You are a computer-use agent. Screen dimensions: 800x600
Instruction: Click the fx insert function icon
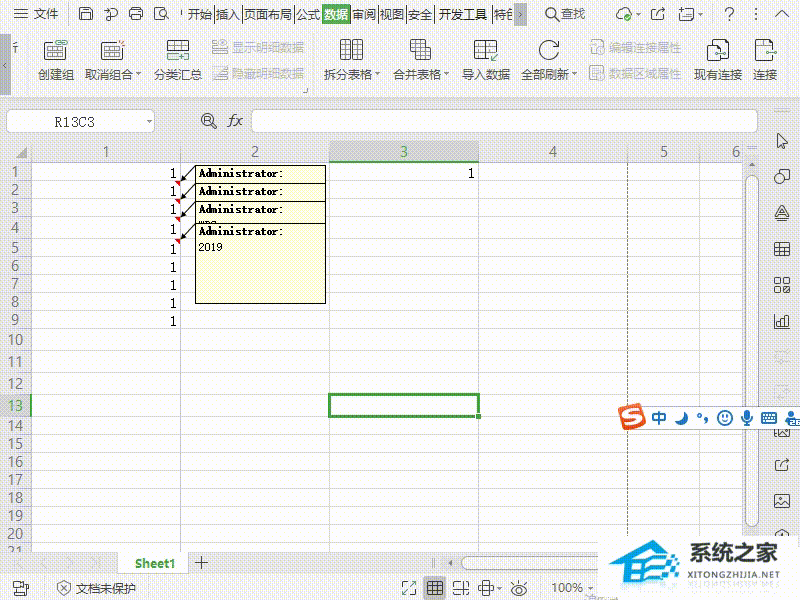235,121
